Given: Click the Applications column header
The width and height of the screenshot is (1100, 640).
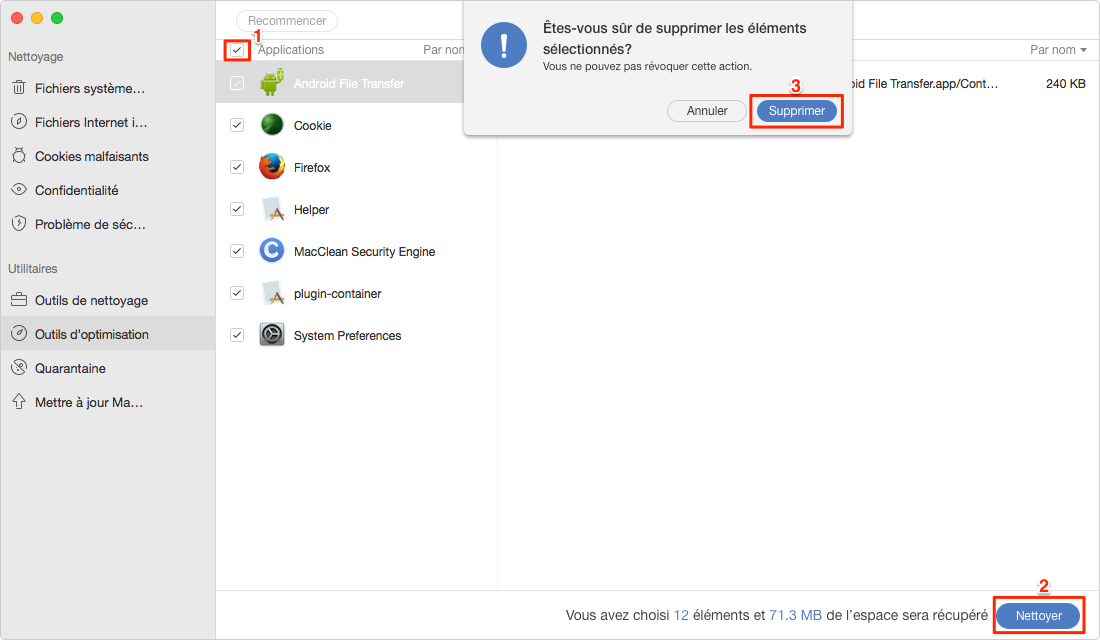Looking at the screenshot, I should (x=290, y=50).
